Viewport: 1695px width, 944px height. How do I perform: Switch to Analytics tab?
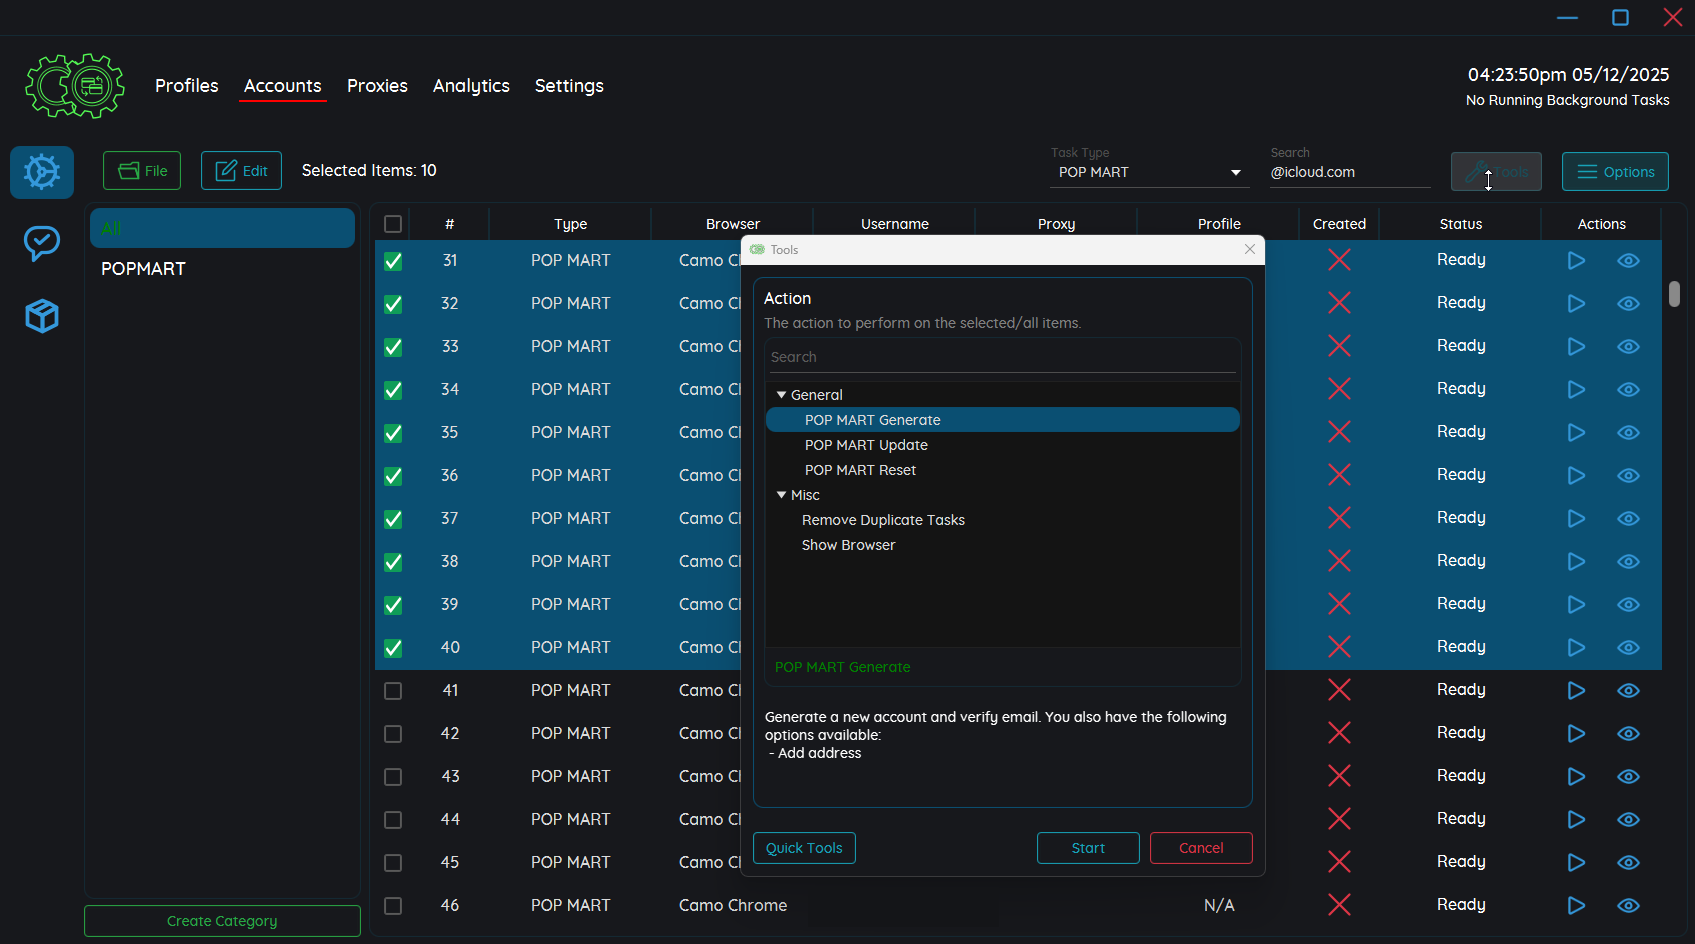pyautogui.click(x=471, y=86)
